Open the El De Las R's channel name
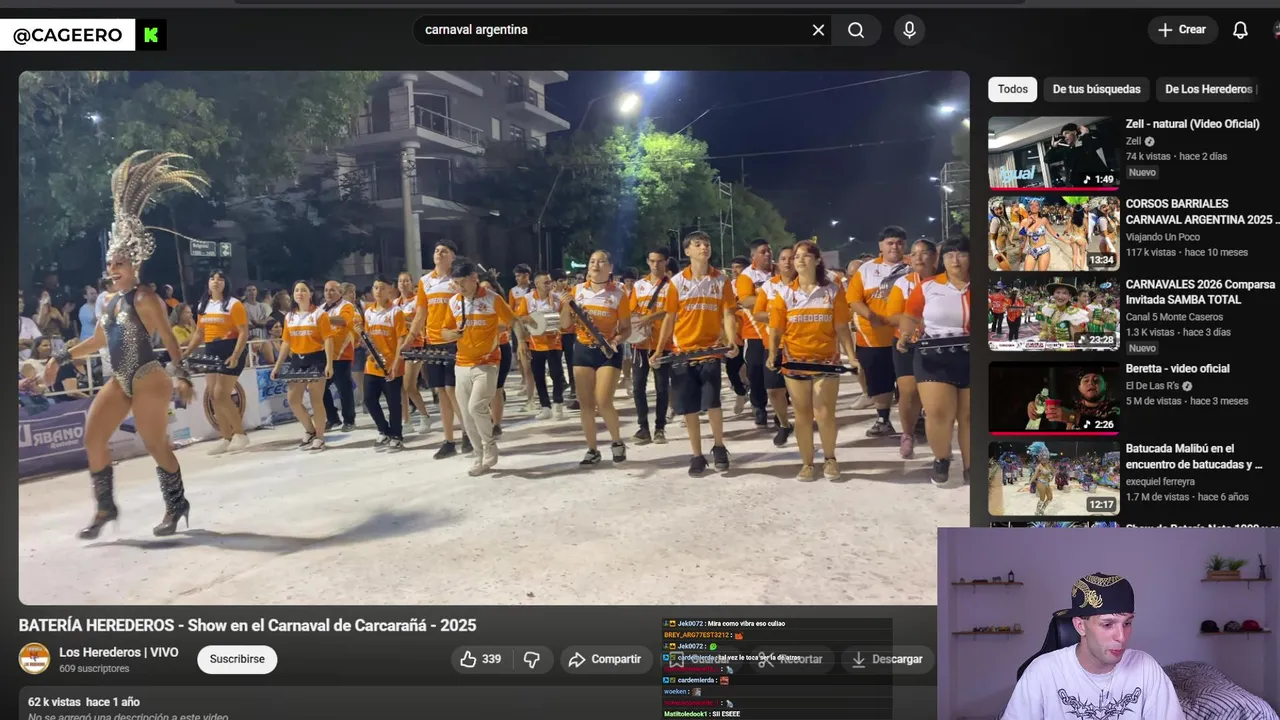The height and width of the screenshot is (720, 1280). pyautogui.click(x=1152, y=386)
